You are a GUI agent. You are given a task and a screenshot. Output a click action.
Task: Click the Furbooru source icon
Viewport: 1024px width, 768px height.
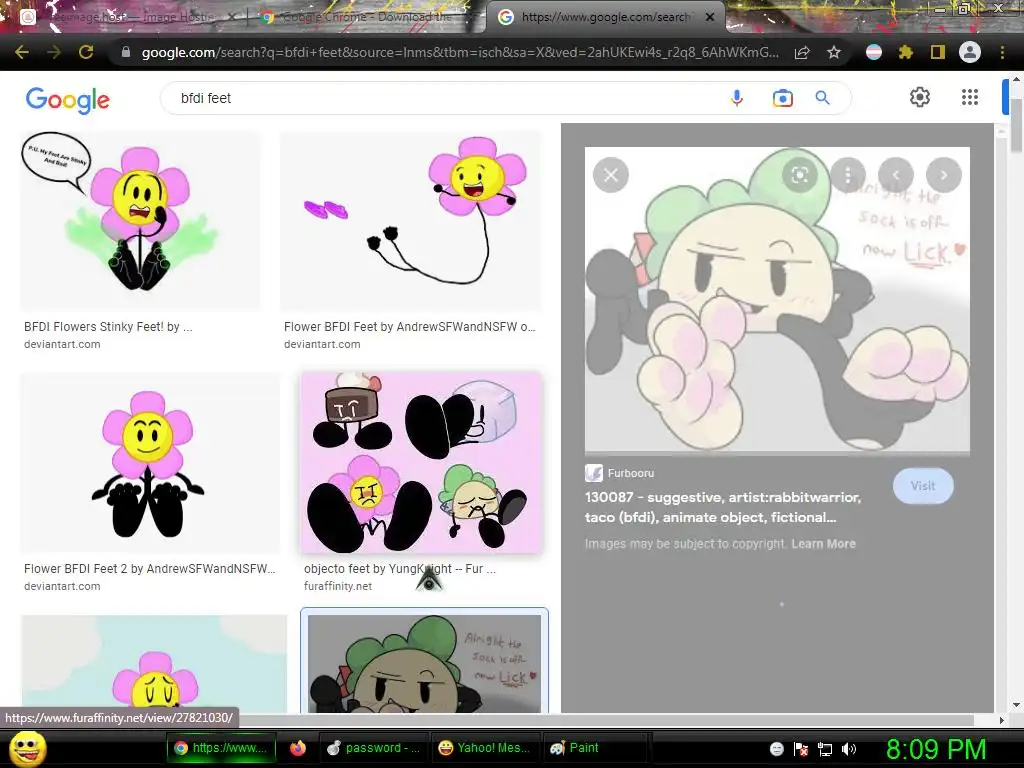(x=594, y=473)
